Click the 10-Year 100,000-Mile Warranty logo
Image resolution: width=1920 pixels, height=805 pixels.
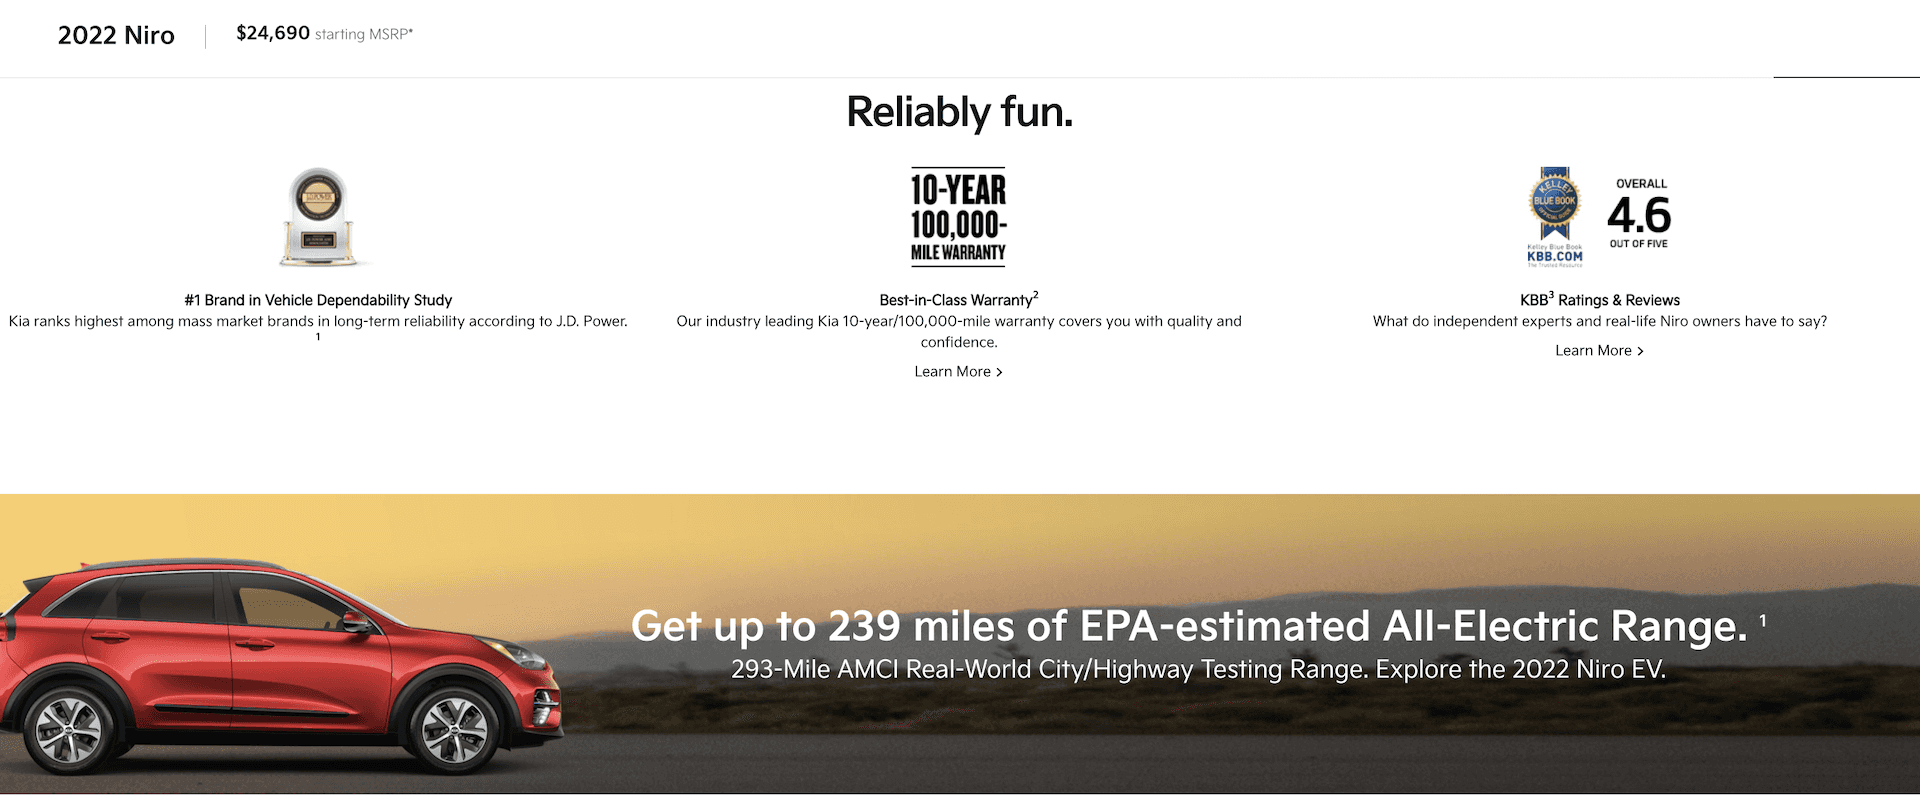pos(958,217)
